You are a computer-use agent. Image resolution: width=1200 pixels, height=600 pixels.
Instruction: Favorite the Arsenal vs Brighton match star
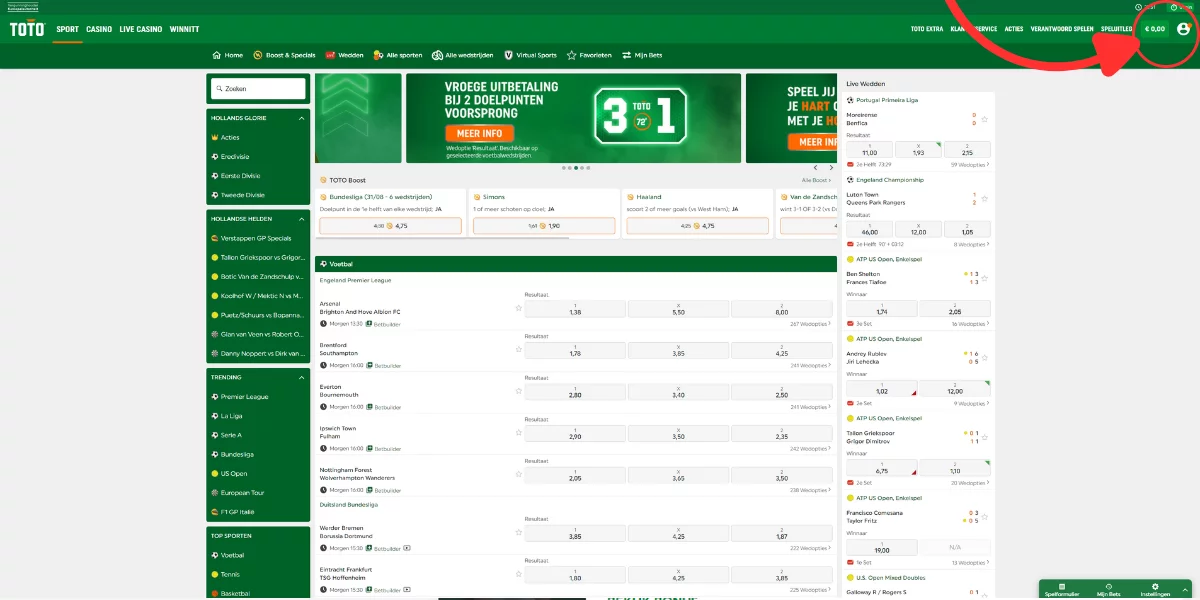tap(519, 308)
